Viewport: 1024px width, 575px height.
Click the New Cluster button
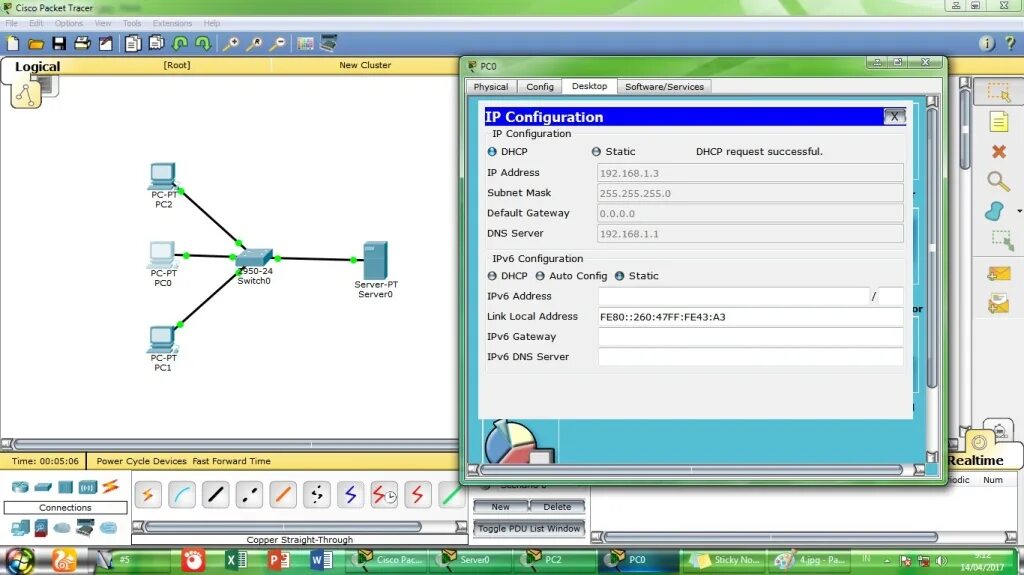[365, 65]
